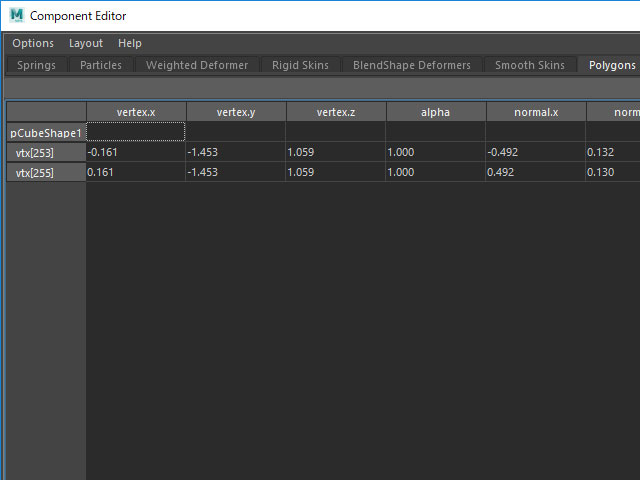Screen dimensions: 640x480
Task: Click the vertex.x column header
Action: click(136, 112)
